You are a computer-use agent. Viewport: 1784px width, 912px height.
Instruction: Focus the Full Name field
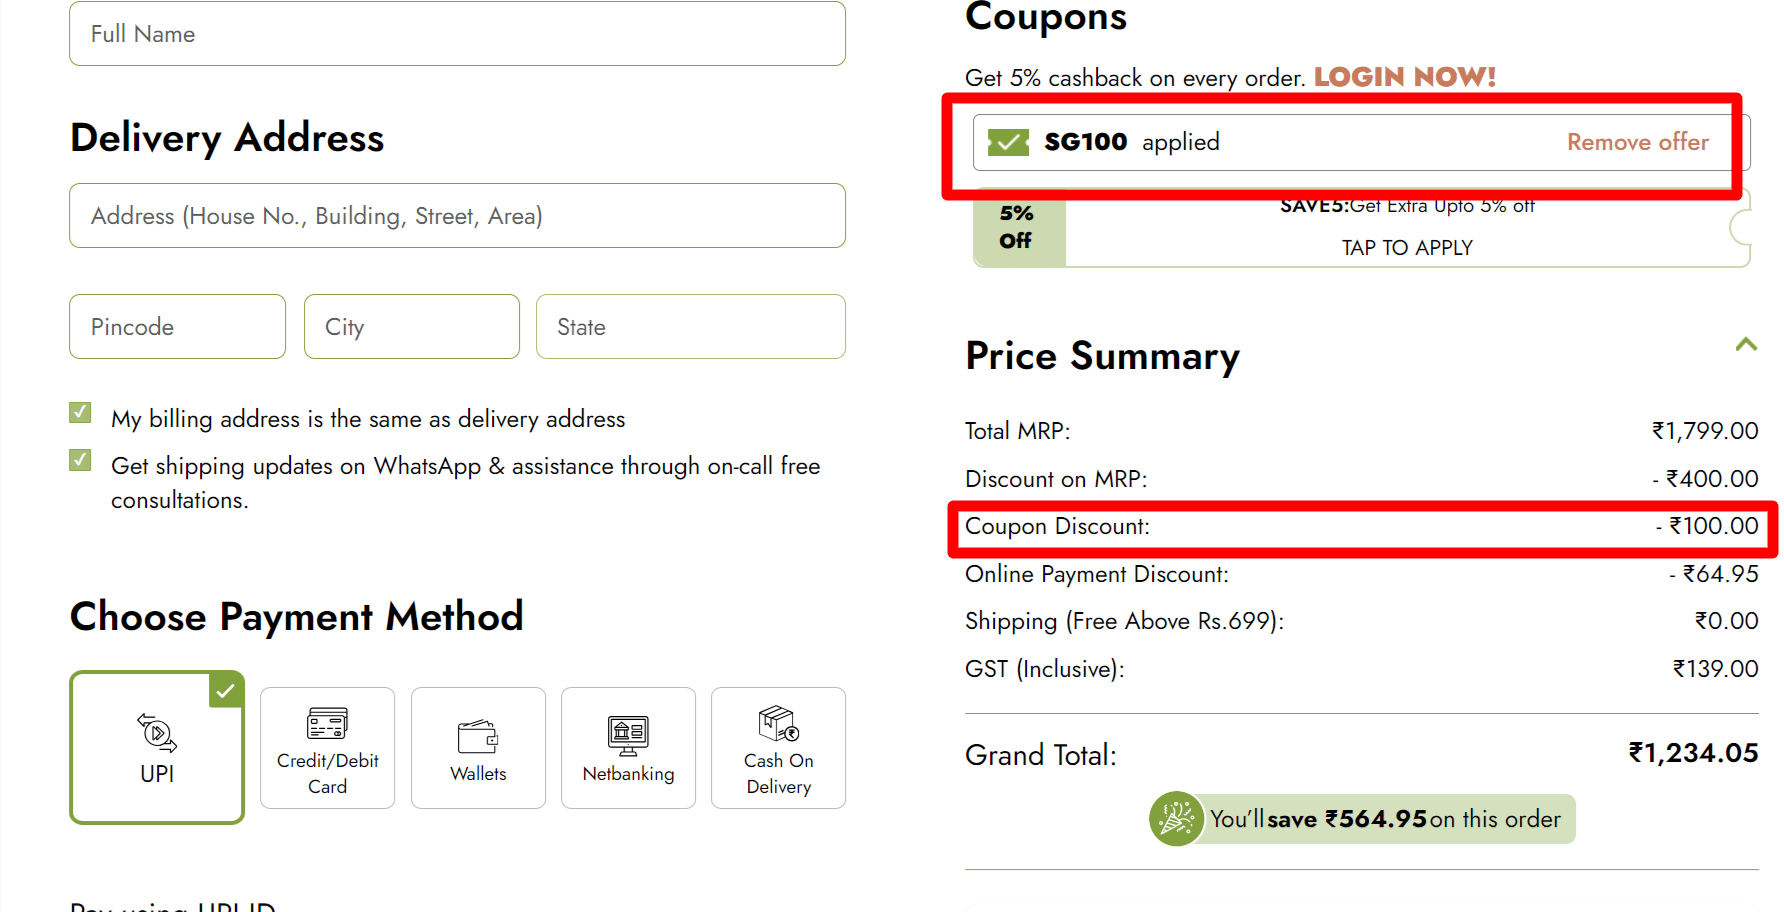tap(457, 34)
